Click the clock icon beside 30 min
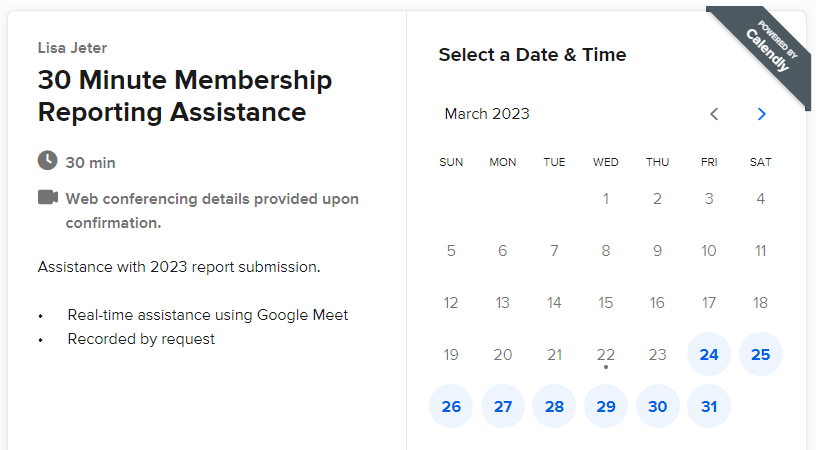 tap(47, 160)
